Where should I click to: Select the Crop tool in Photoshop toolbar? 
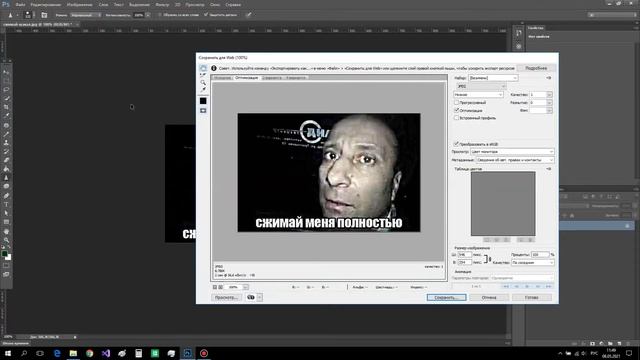(6, 107)
